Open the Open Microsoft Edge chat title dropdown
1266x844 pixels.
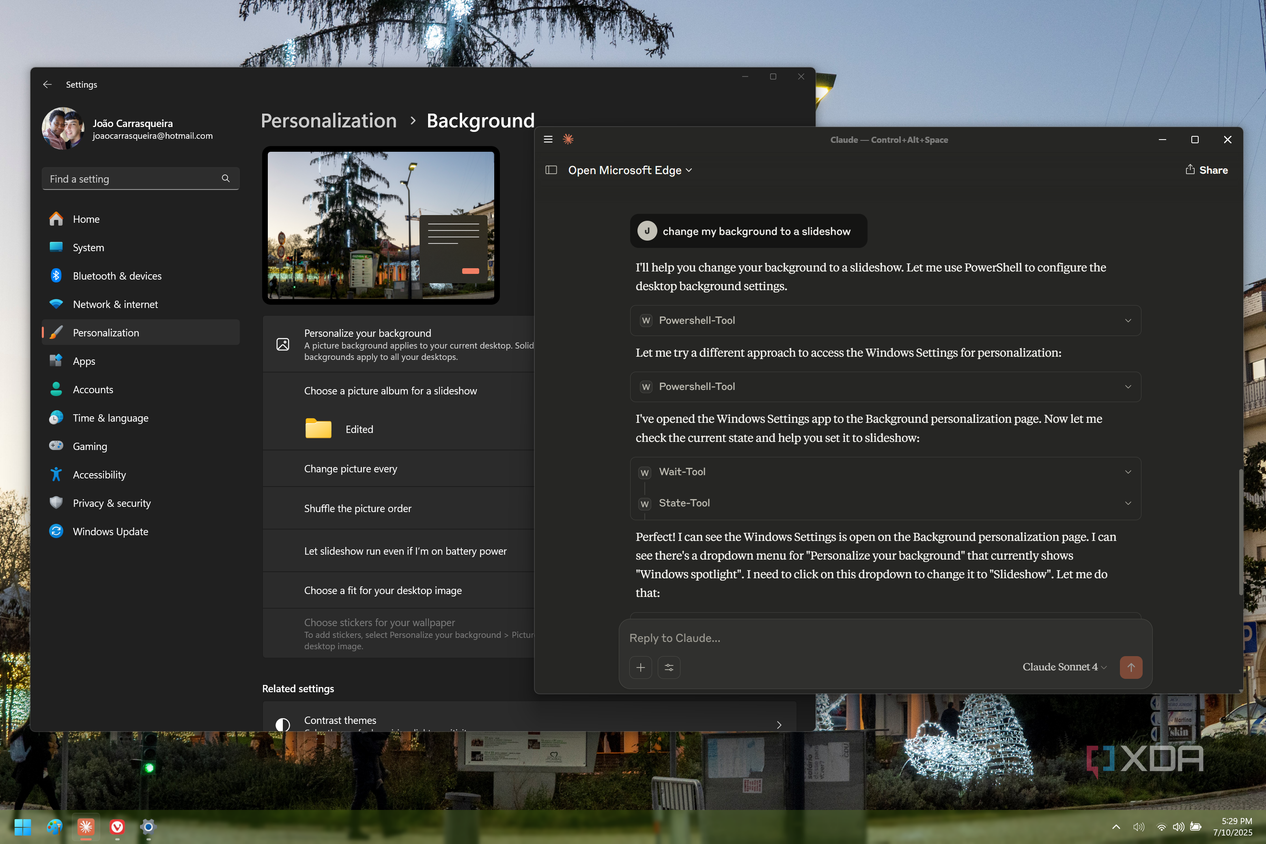(630, 170)
